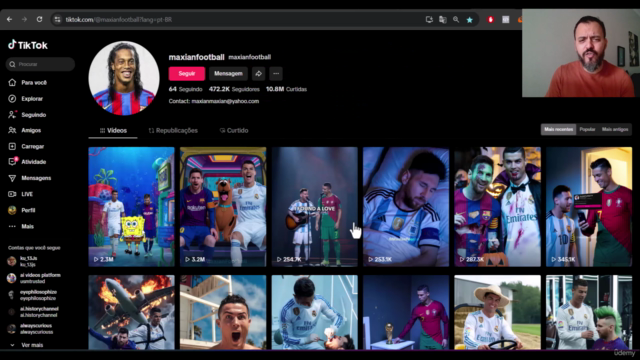Viewport: 640px width, 360px height.
Task: Click the share arrow icon on the profile
Action: [x=258, y=73]
